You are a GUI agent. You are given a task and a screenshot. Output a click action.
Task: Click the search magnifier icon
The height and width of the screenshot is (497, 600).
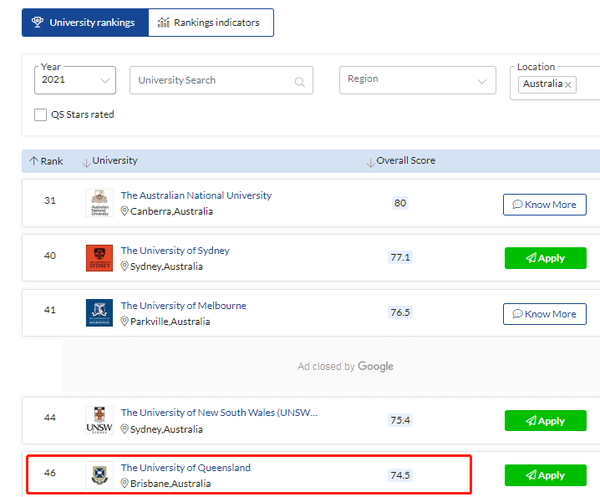[300, 81]
